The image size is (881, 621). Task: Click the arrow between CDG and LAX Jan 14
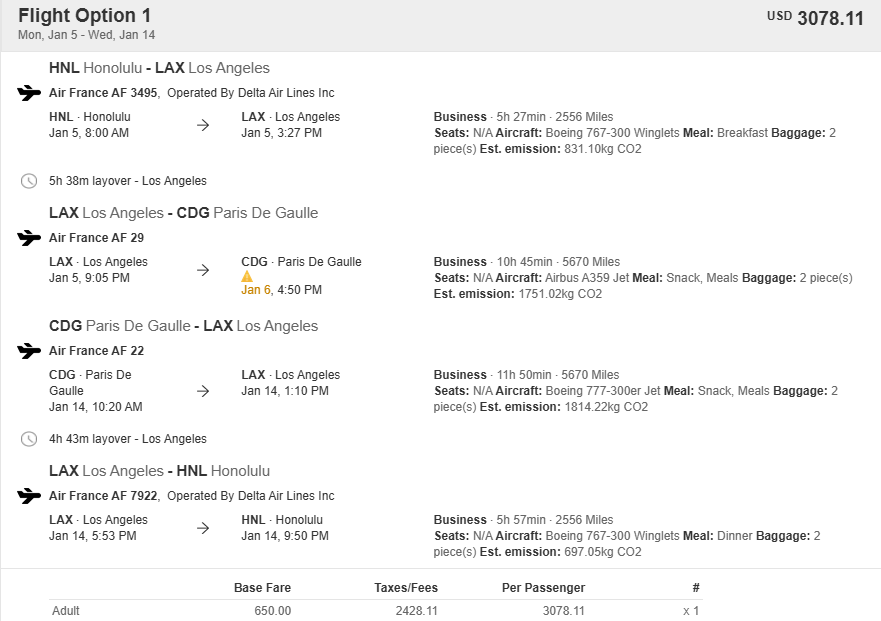coord(203,391)
